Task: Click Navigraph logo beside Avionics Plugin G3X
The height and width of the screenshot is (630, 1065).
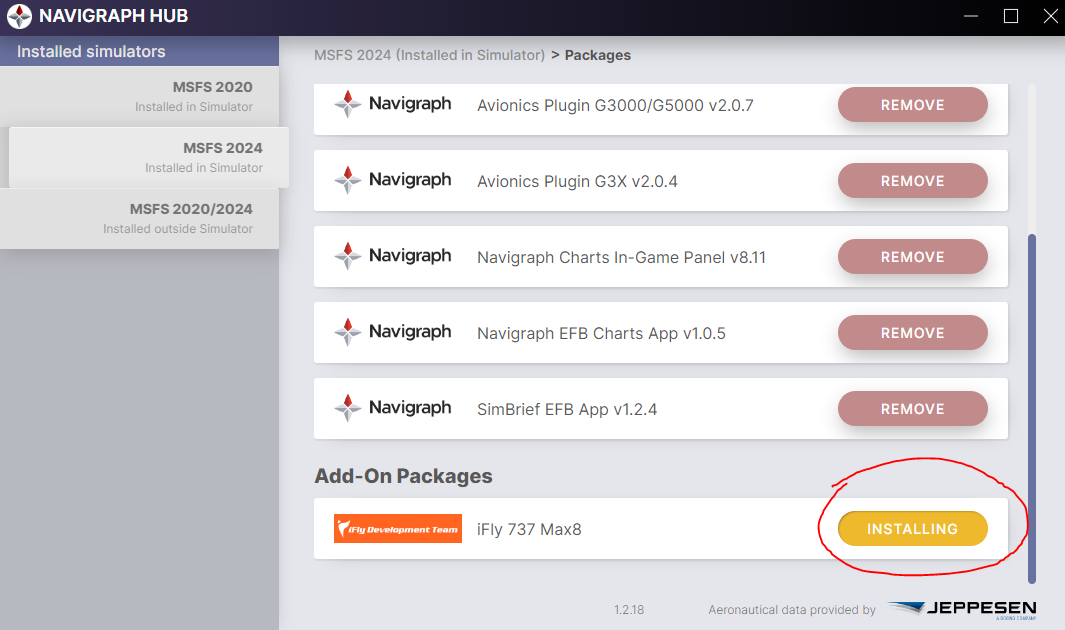Action: coord(393,180)
